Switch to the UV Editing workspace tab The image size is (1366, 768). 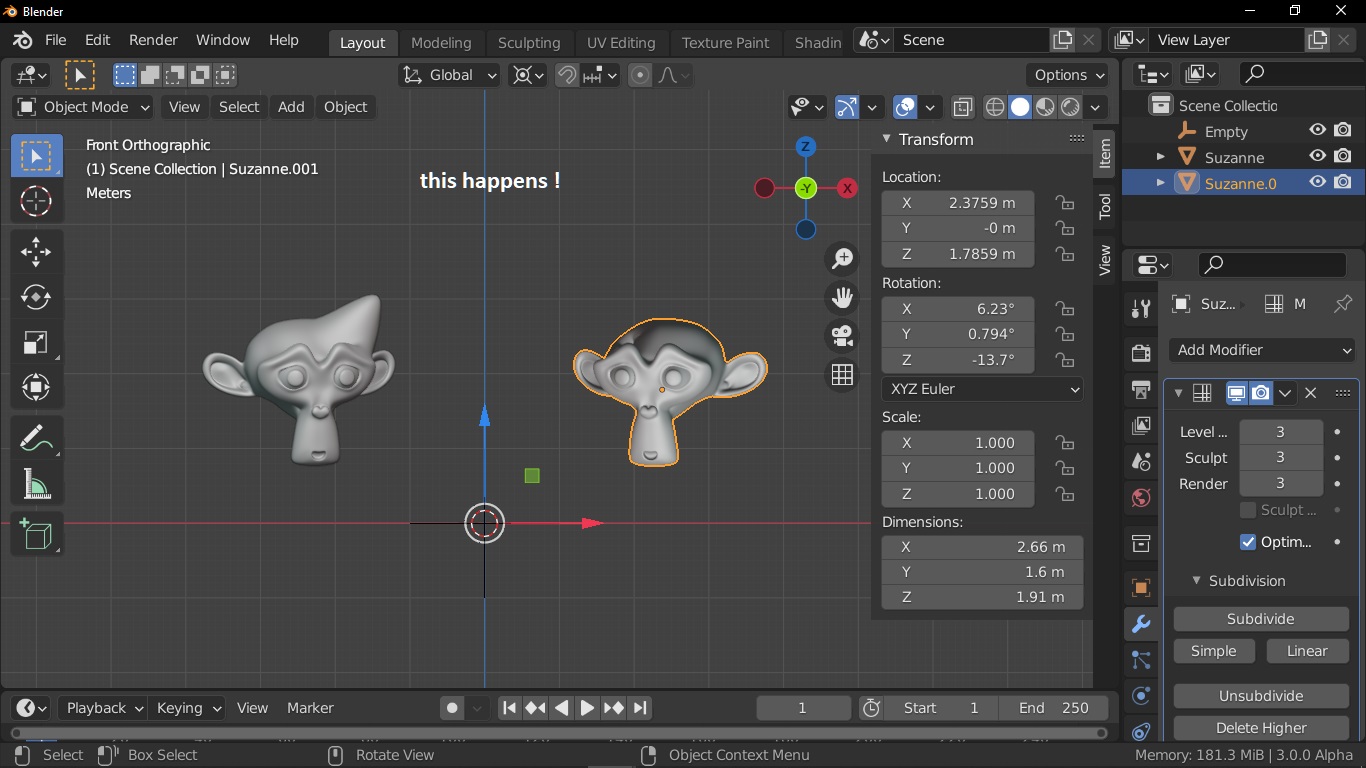coord(621,42)
